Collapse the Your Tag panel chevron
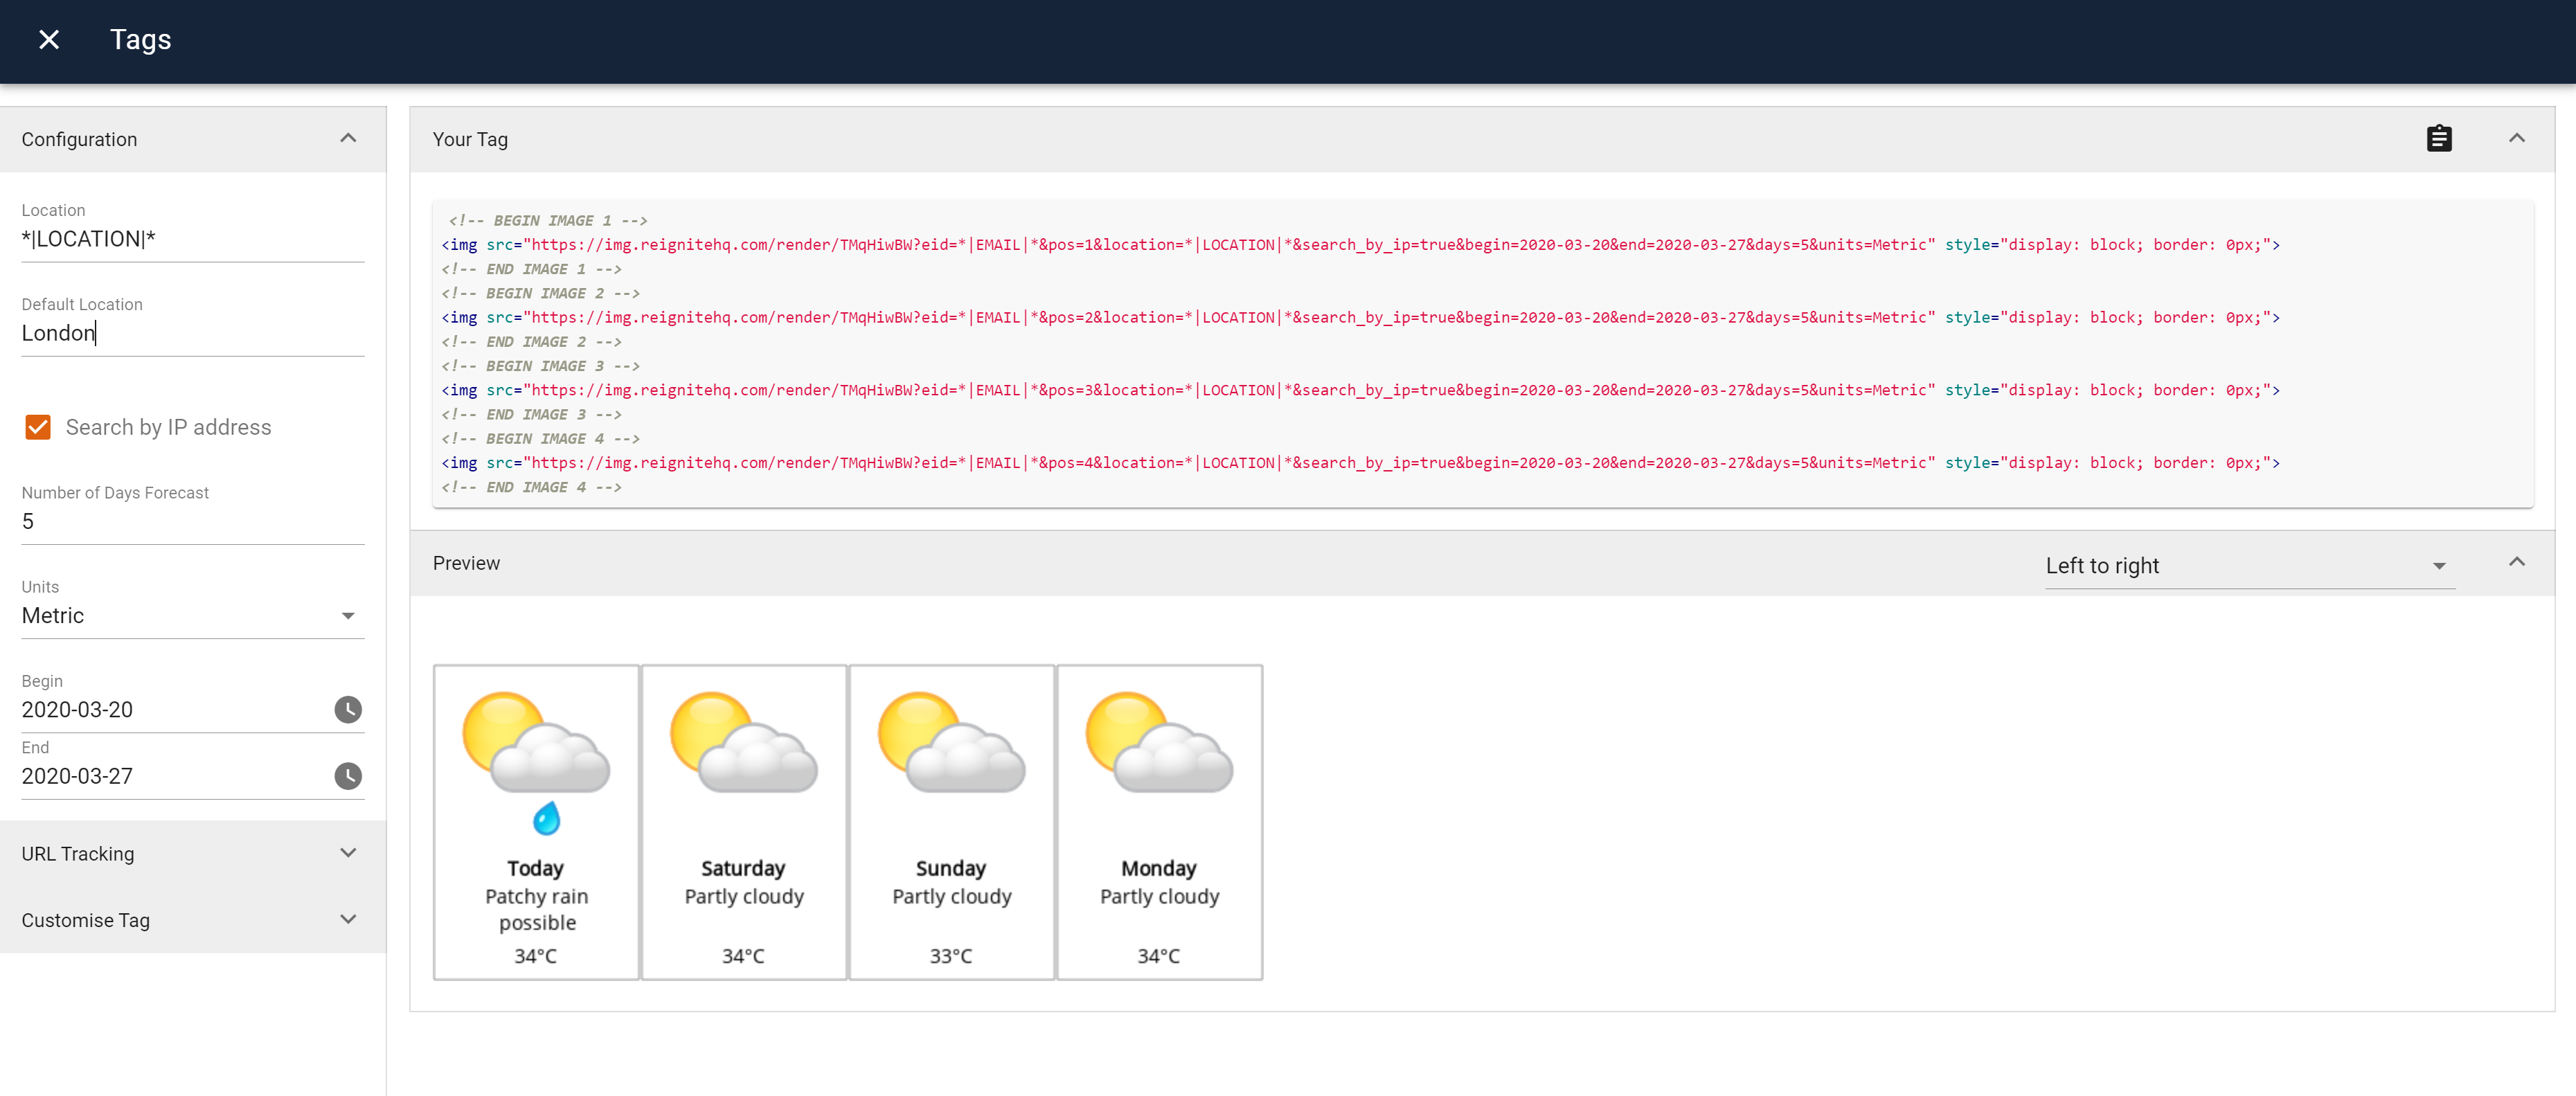 2516,139
